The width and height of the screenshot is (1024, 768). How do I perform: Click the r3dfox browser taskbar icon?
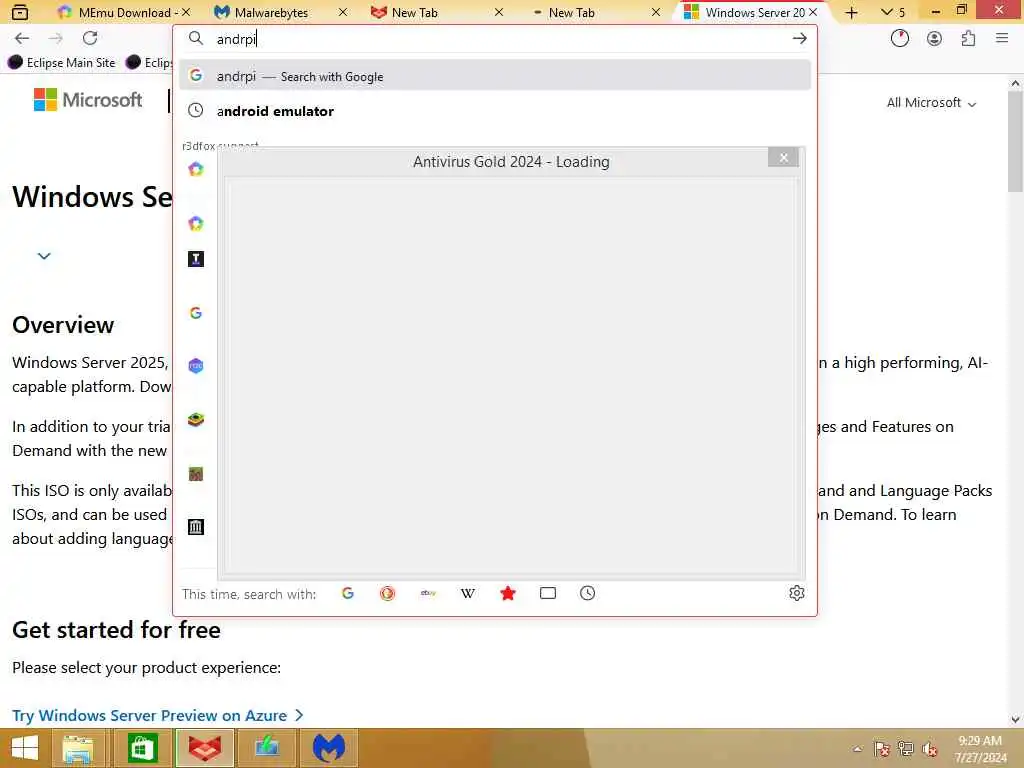[204, 748]
